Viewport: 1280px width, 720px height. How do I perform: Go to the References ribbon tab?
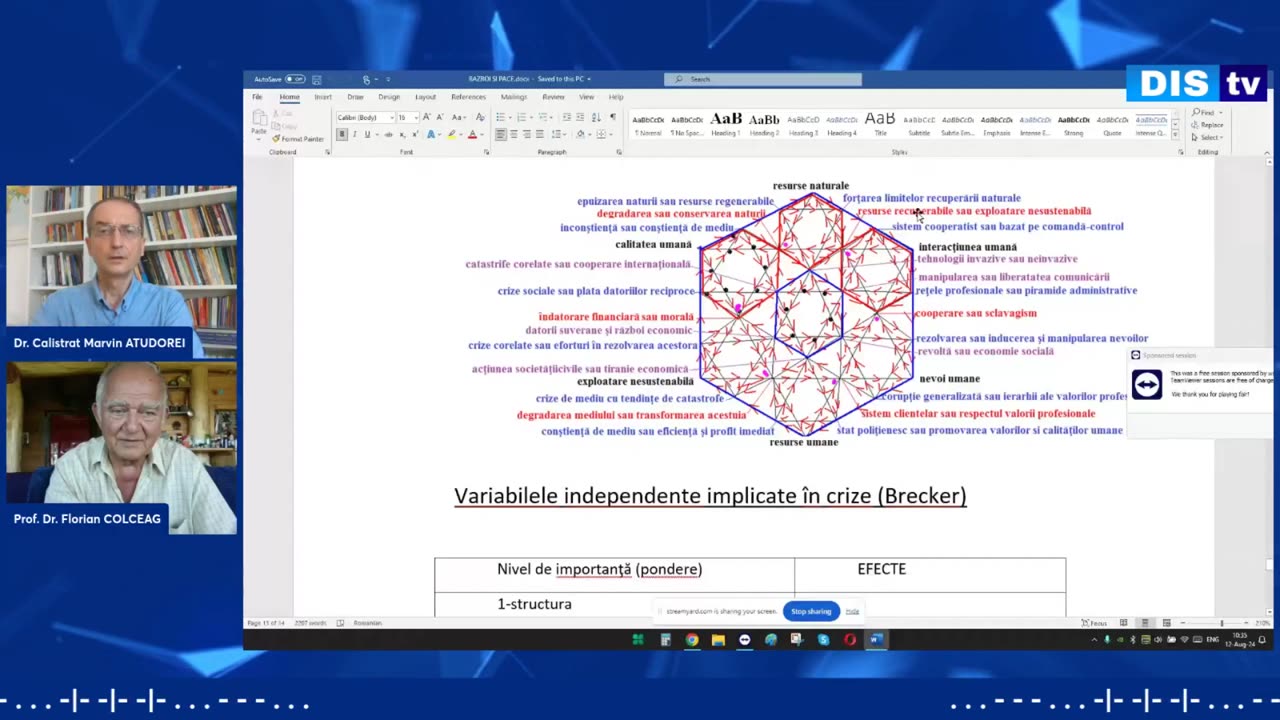(x=468, y=97)
